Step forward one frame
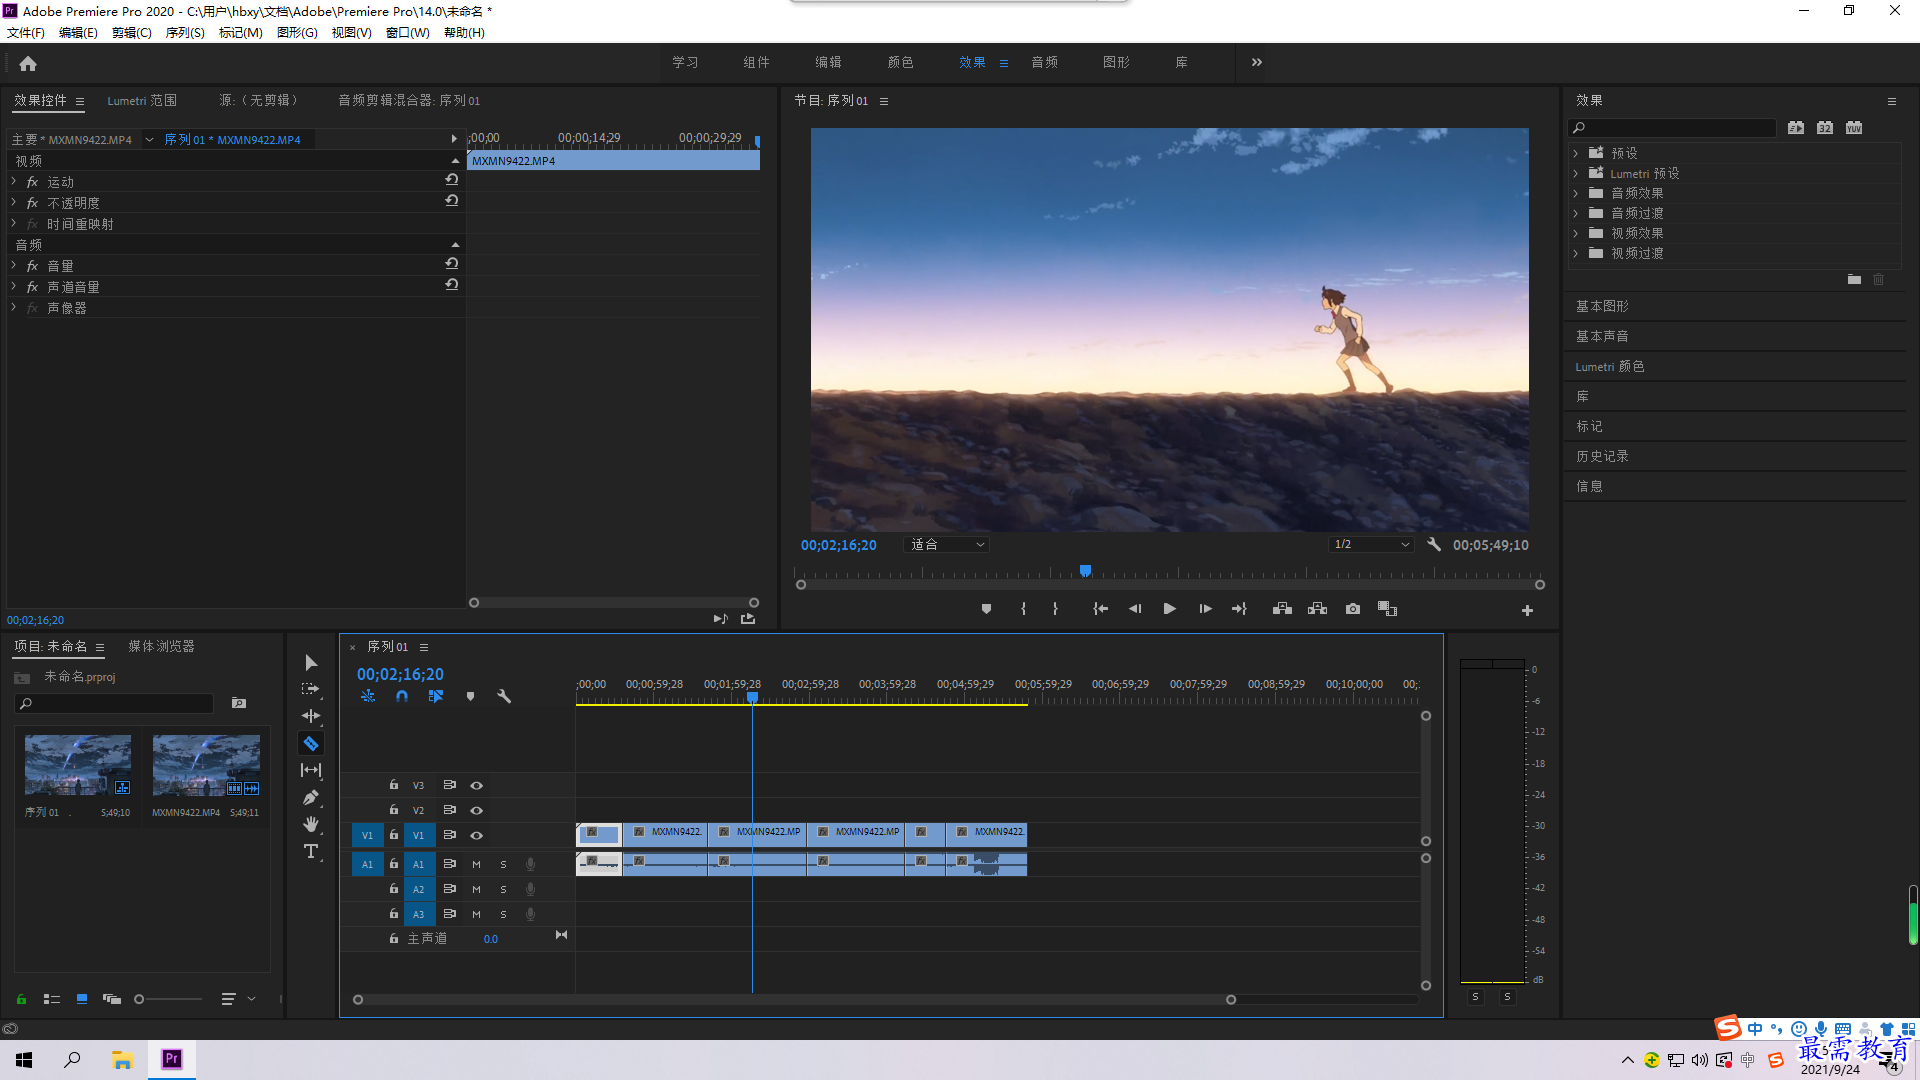This screenshot has width=1920, height=1080. pos(1205,609)
